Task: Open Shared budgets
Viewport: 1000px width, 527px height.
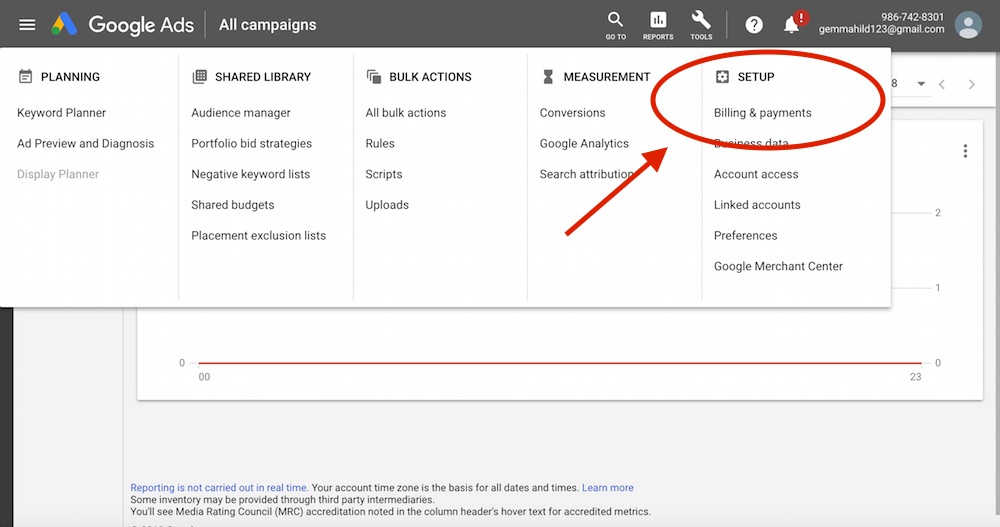Action: point(232,205)
